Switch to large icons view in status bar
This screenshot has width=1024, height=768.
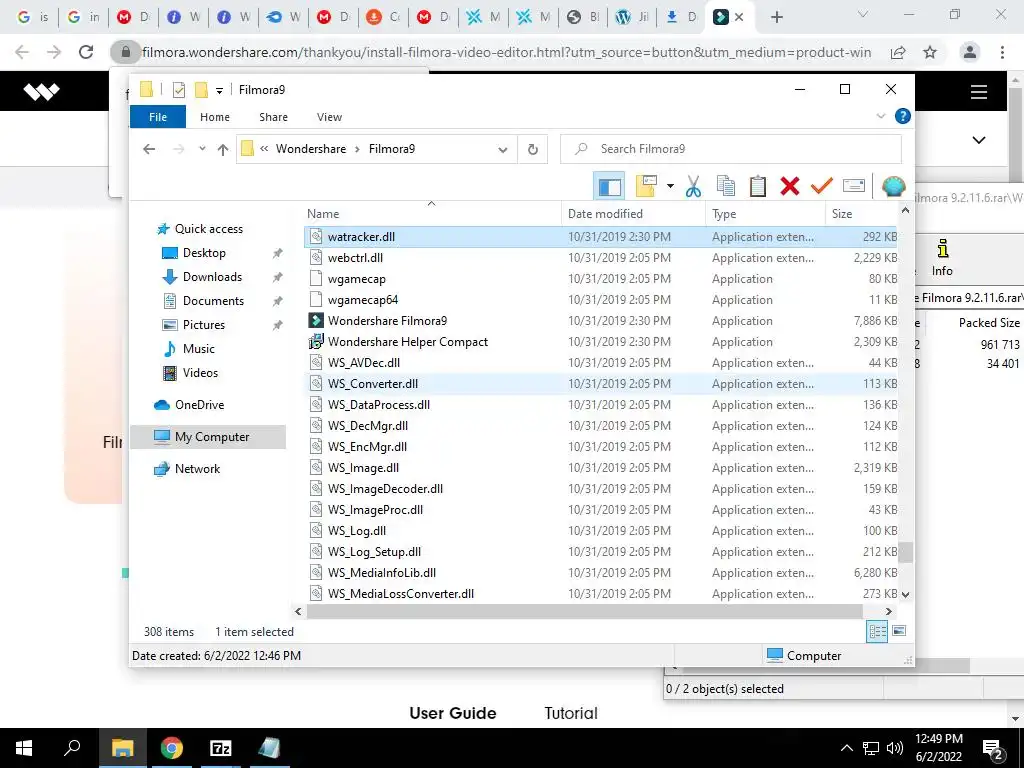899,631
